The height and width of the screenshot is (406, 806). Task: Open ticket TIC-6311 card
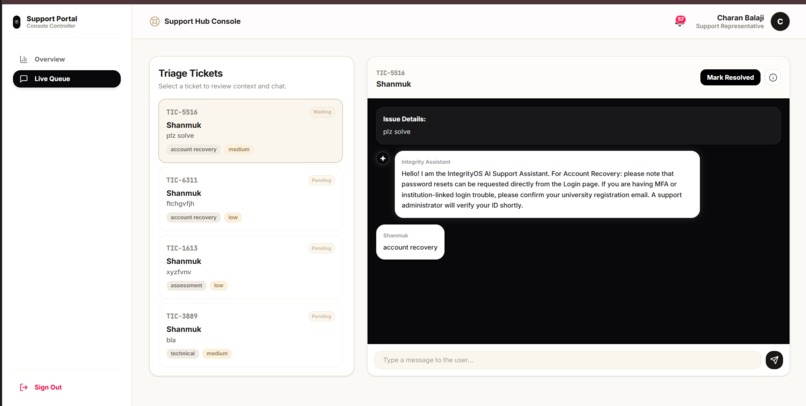click(250, 199)
